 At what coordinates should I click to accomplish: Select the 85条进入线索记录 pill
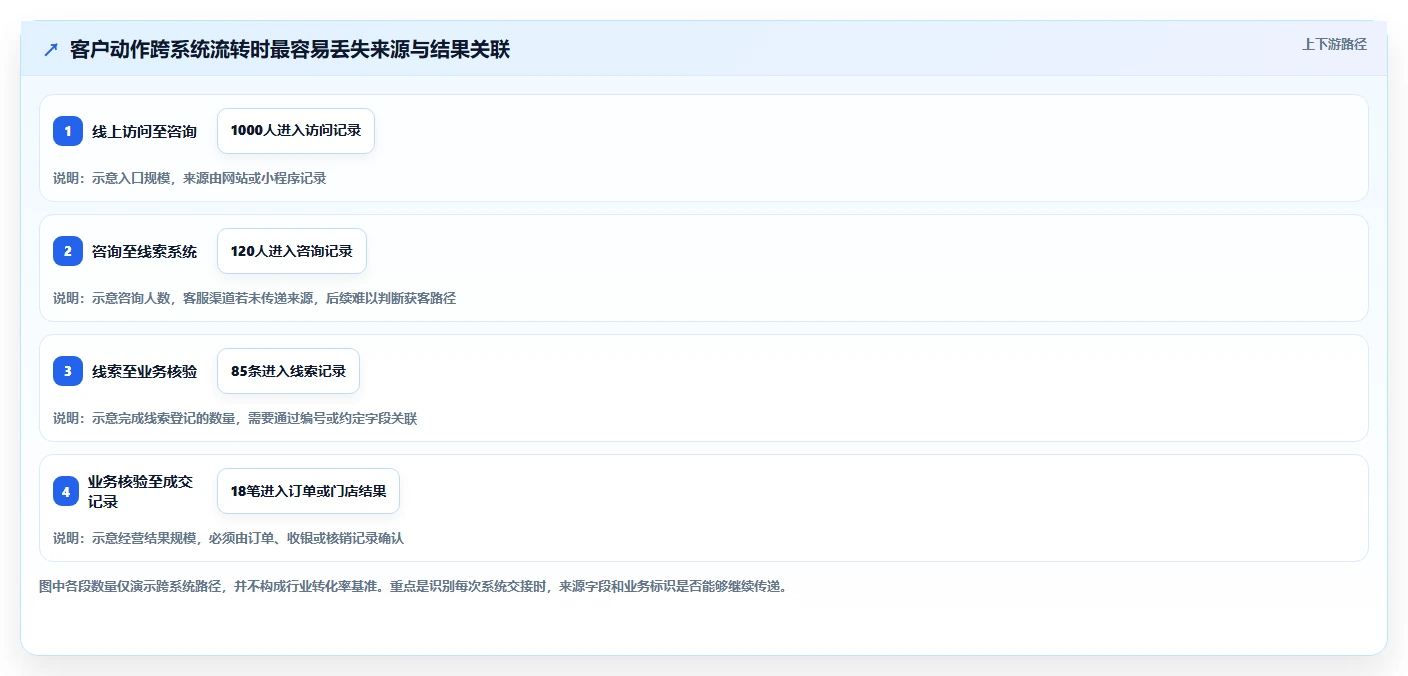coord(288,371)
